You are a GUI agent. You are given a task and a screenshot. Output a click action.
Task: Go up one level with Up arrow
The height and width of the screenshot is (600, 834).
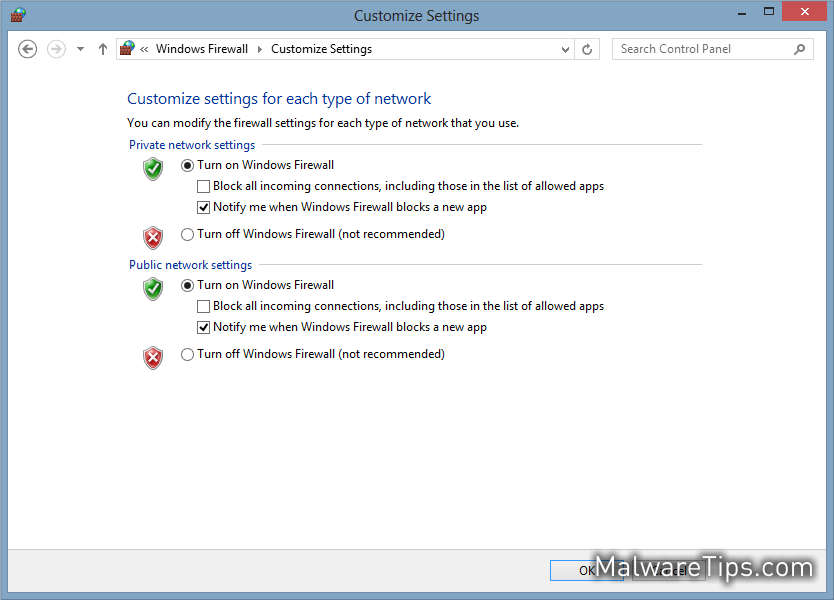pos(103,49)
